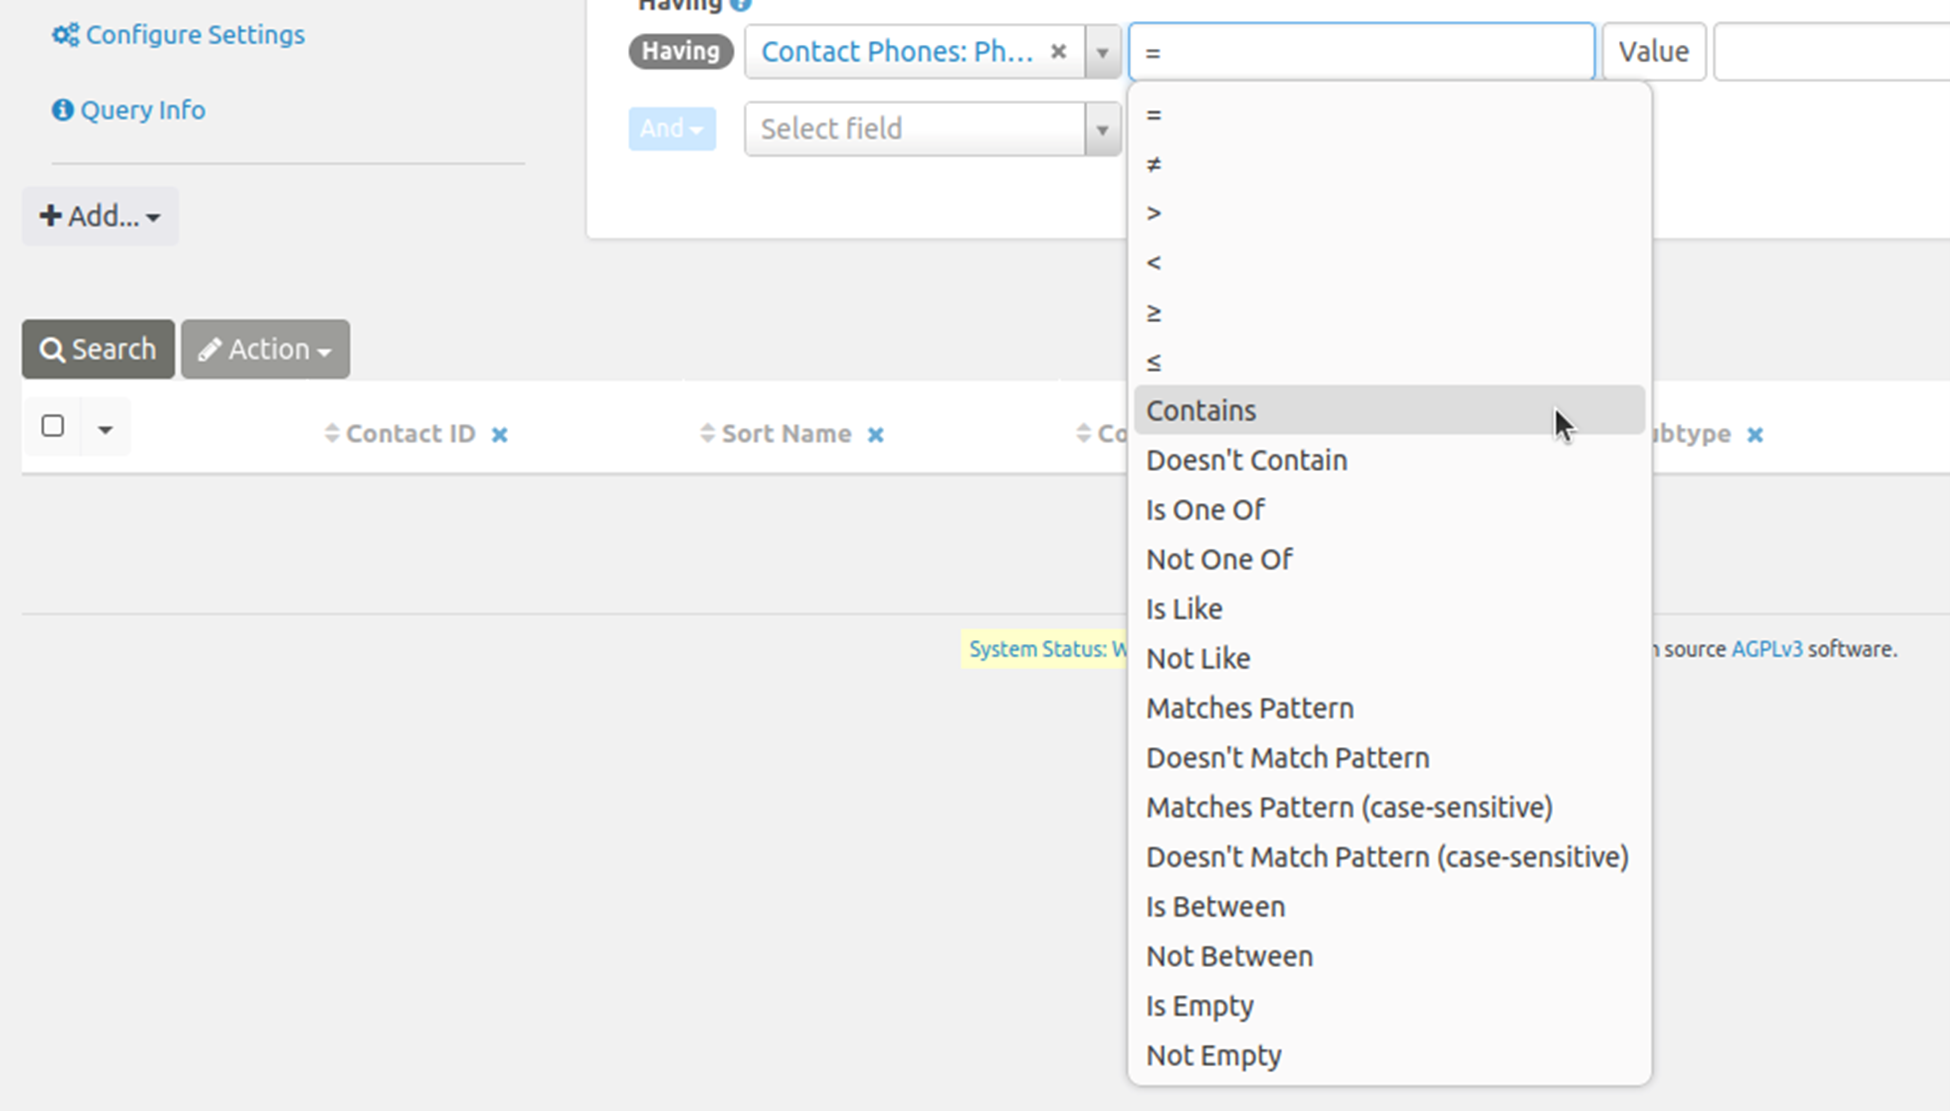Viewport: 1950px width, 1111px height.
Task: Remove the Sort Name column
Action: 876,435
